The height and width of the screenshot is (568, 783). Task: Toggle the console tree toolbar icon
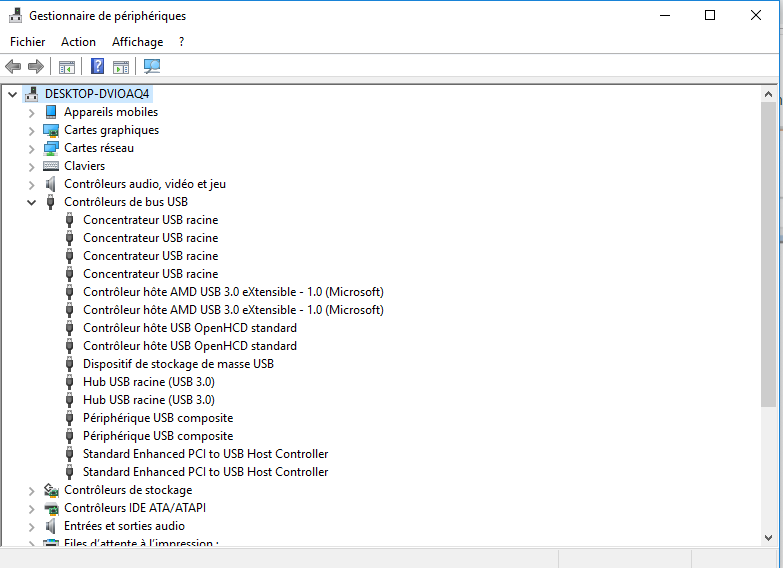coord(67,66)
